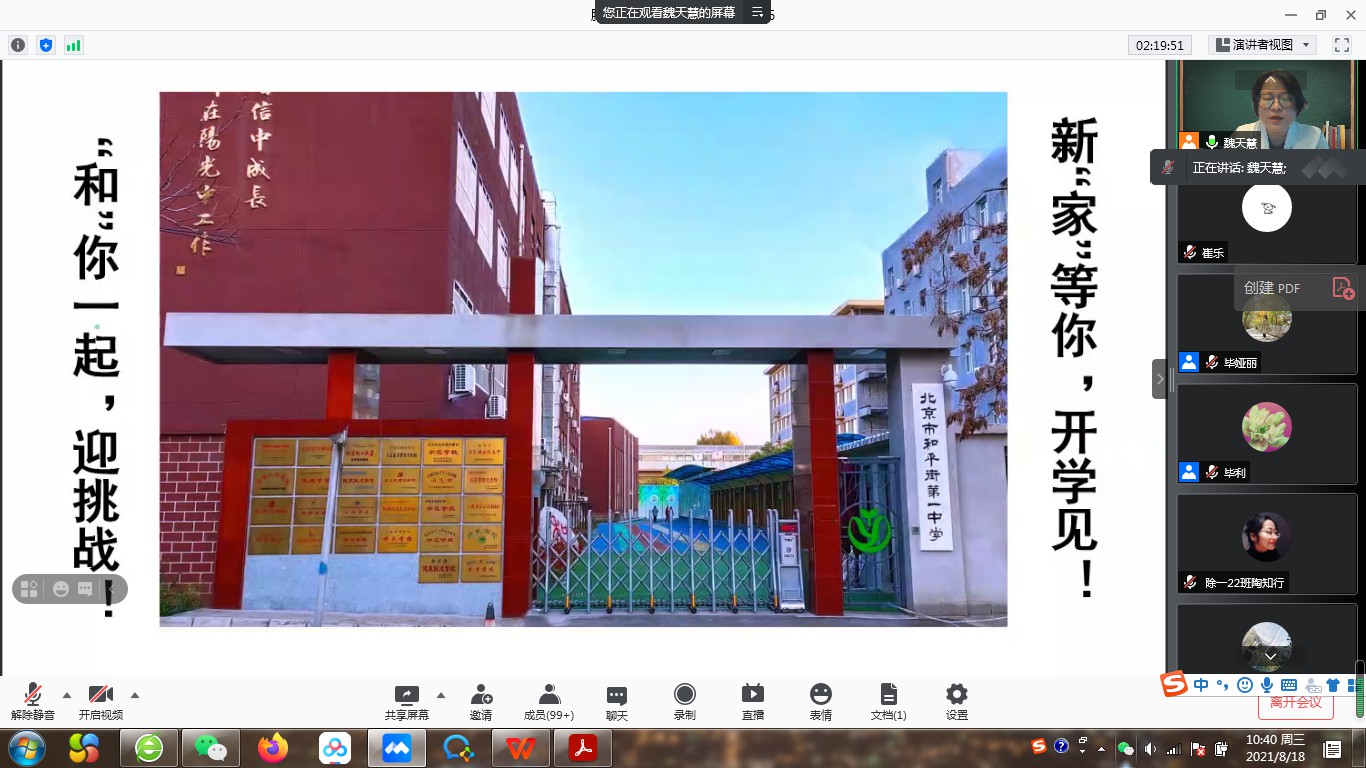Image resolution: width=1366 pixels, height=768 pixels.
Task: Expand share options arrow beside 共享屏幕
Action: (x=441, y=695)
